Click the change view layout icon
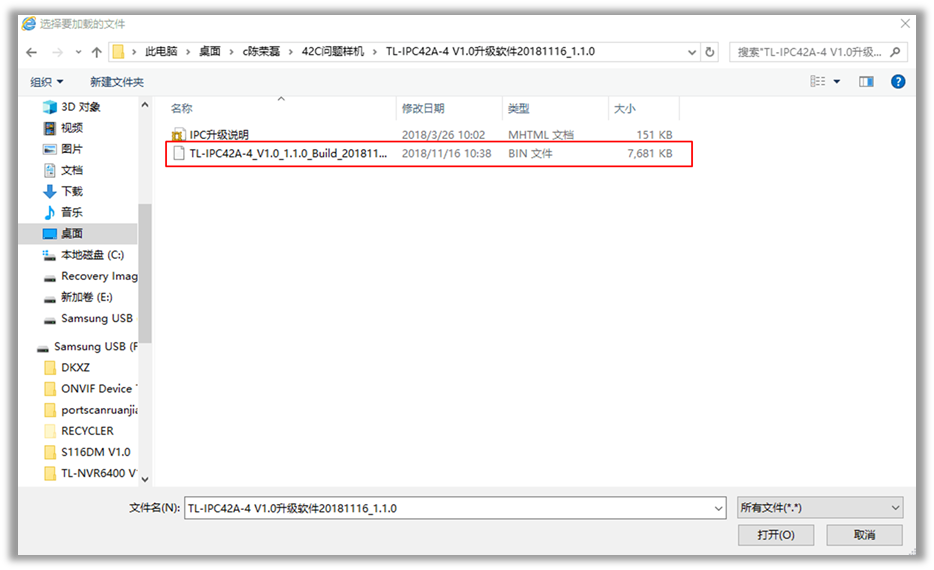The height and width of the screenshot is (570, 934). click(817, 82)
